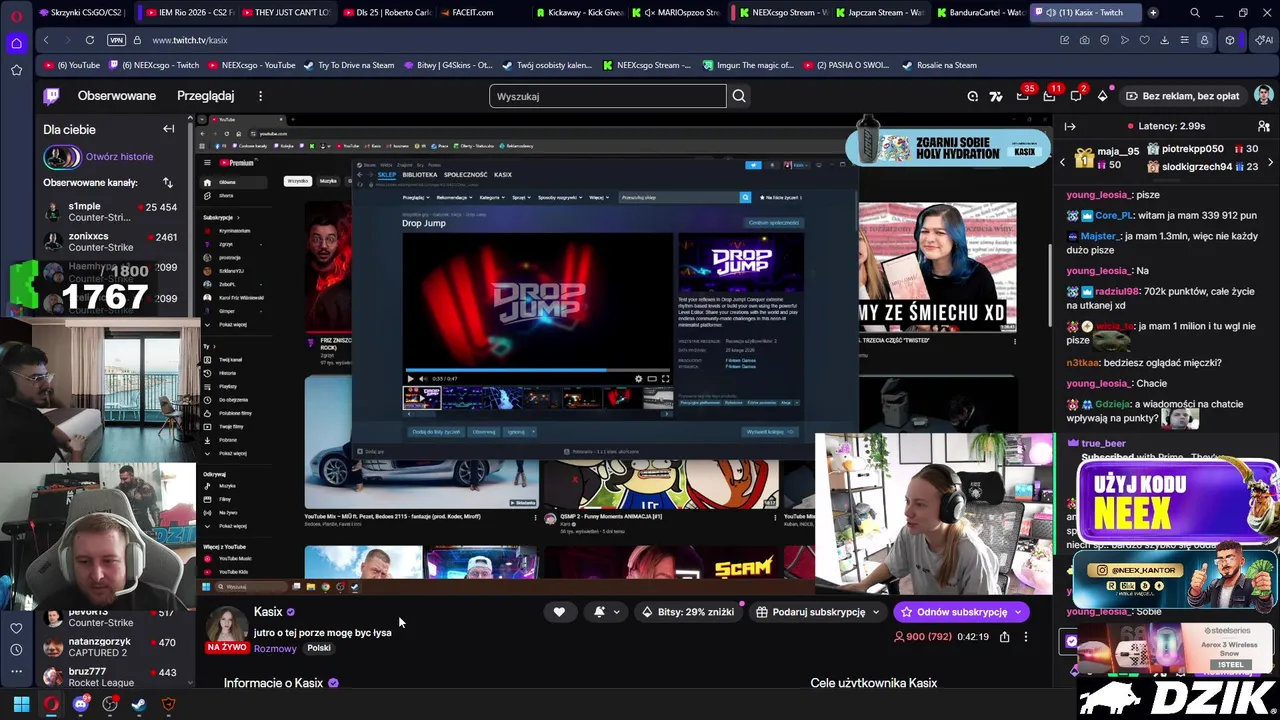Go back with the browser back arrow

click(x=46, y=40)
